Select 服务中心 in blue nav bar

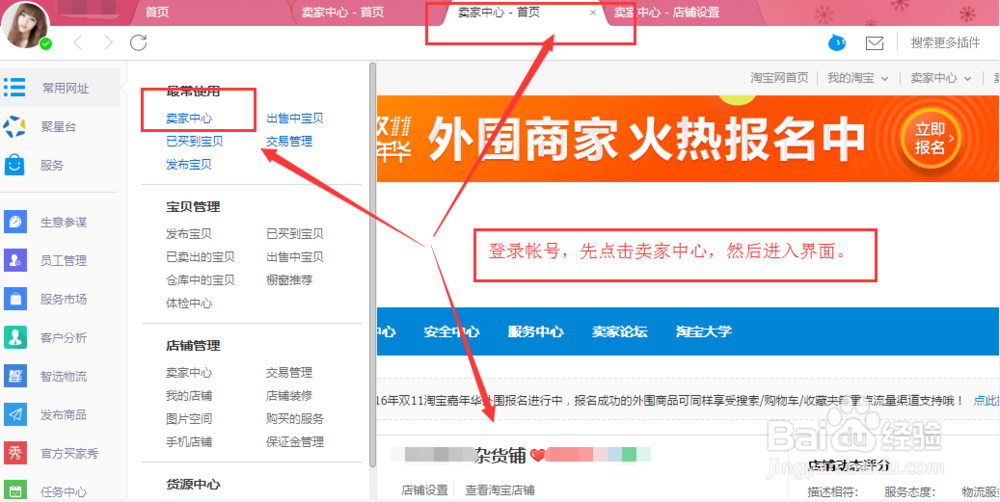pyautogui.click(x=536, y=332)
